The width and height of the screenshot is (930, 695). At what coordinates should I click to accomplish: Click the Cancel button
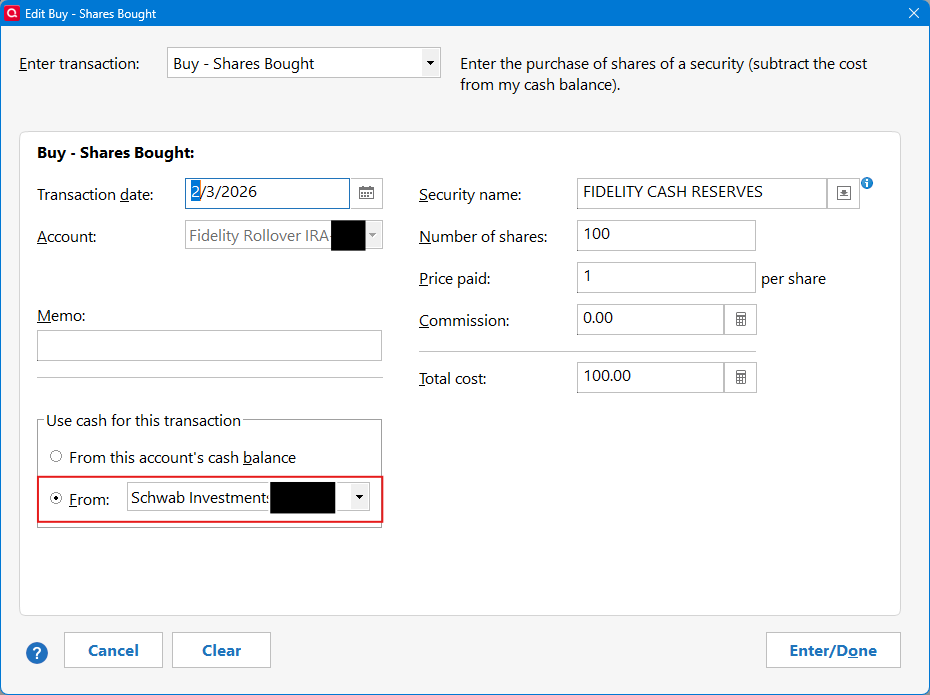[113, 651]
